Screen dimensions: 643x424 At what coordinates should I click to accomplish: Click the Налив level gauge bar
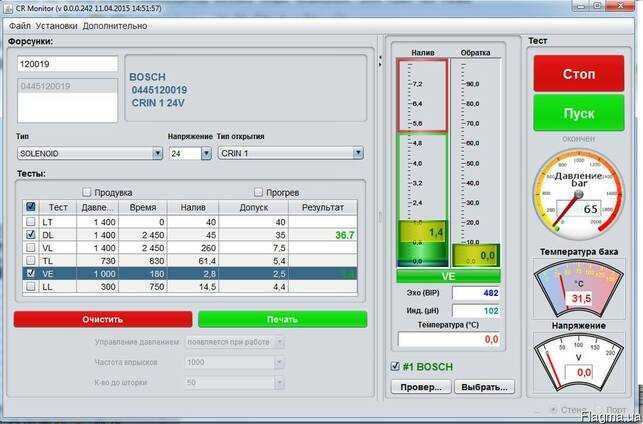422,163
